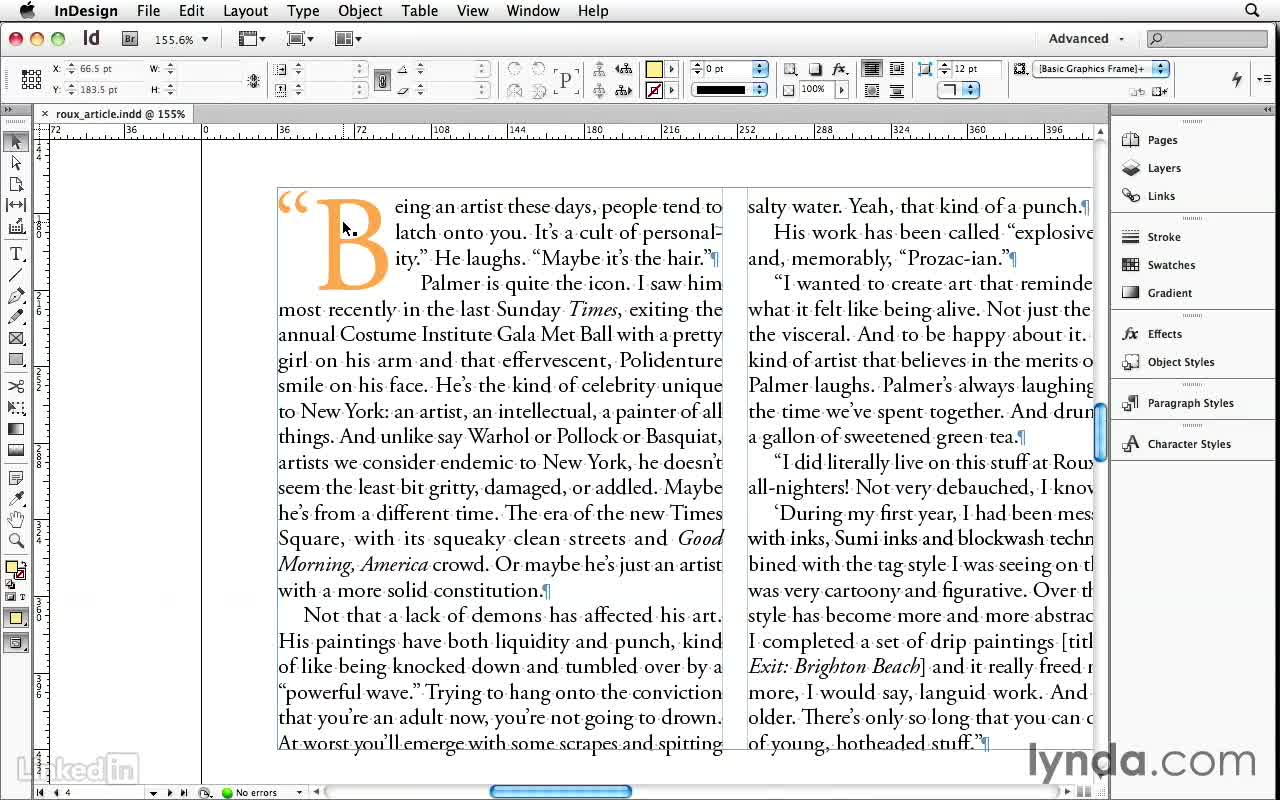Viewport: 1280px width, 800px height.
Task: Enable wrap around object shape
Action: [872, 90]
